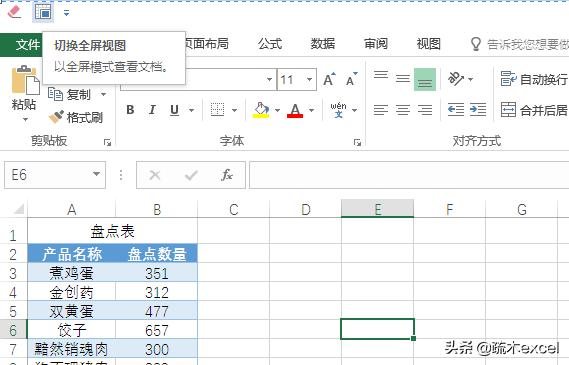This screenshot has width=569, height=365.
Task: Click the wén phonetic guide icon
Action: (x=338, y=110)
